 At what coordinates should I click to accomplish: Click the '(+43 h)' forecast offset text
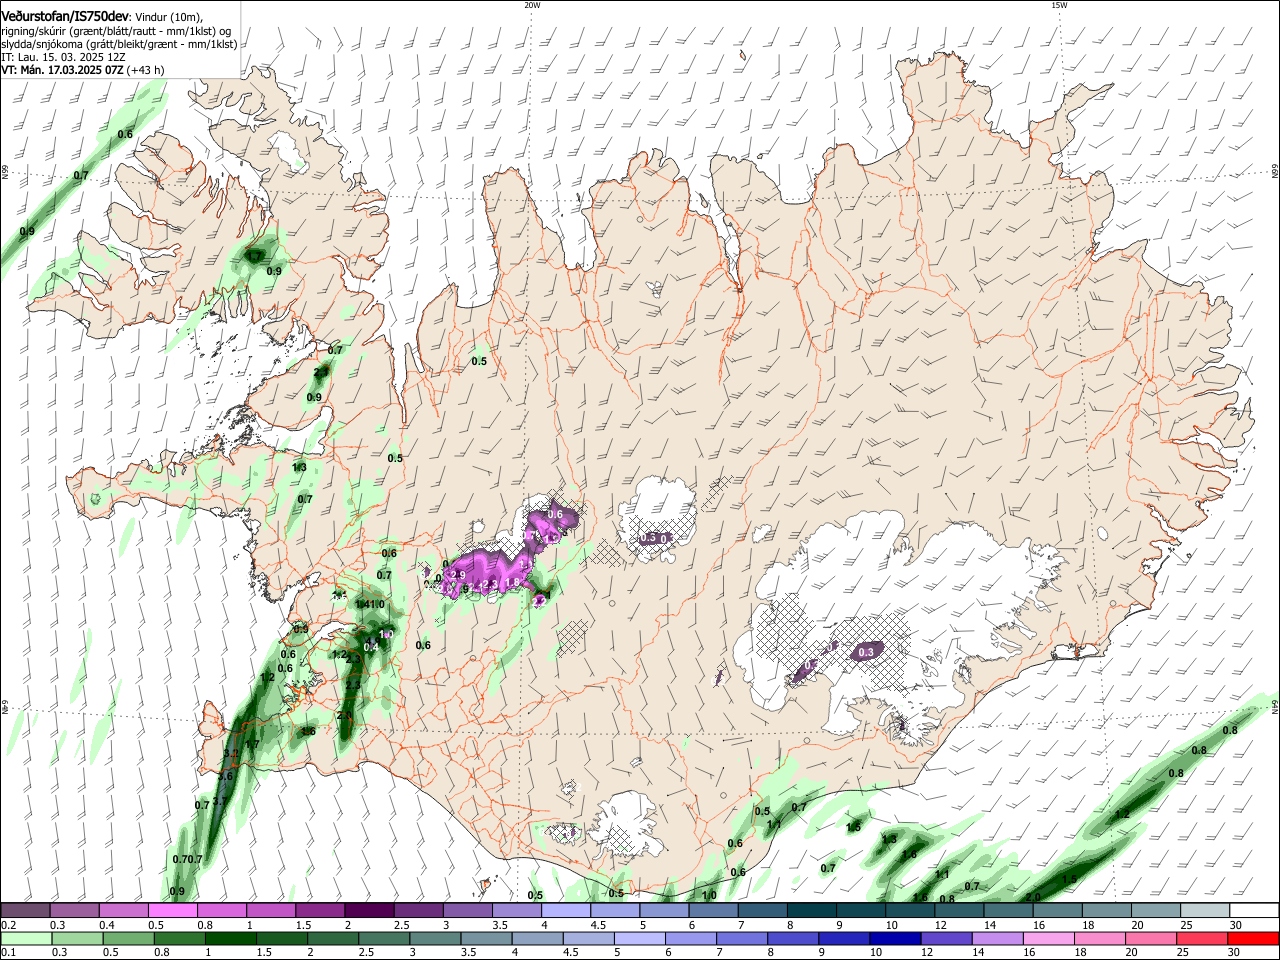click(145, 70)
